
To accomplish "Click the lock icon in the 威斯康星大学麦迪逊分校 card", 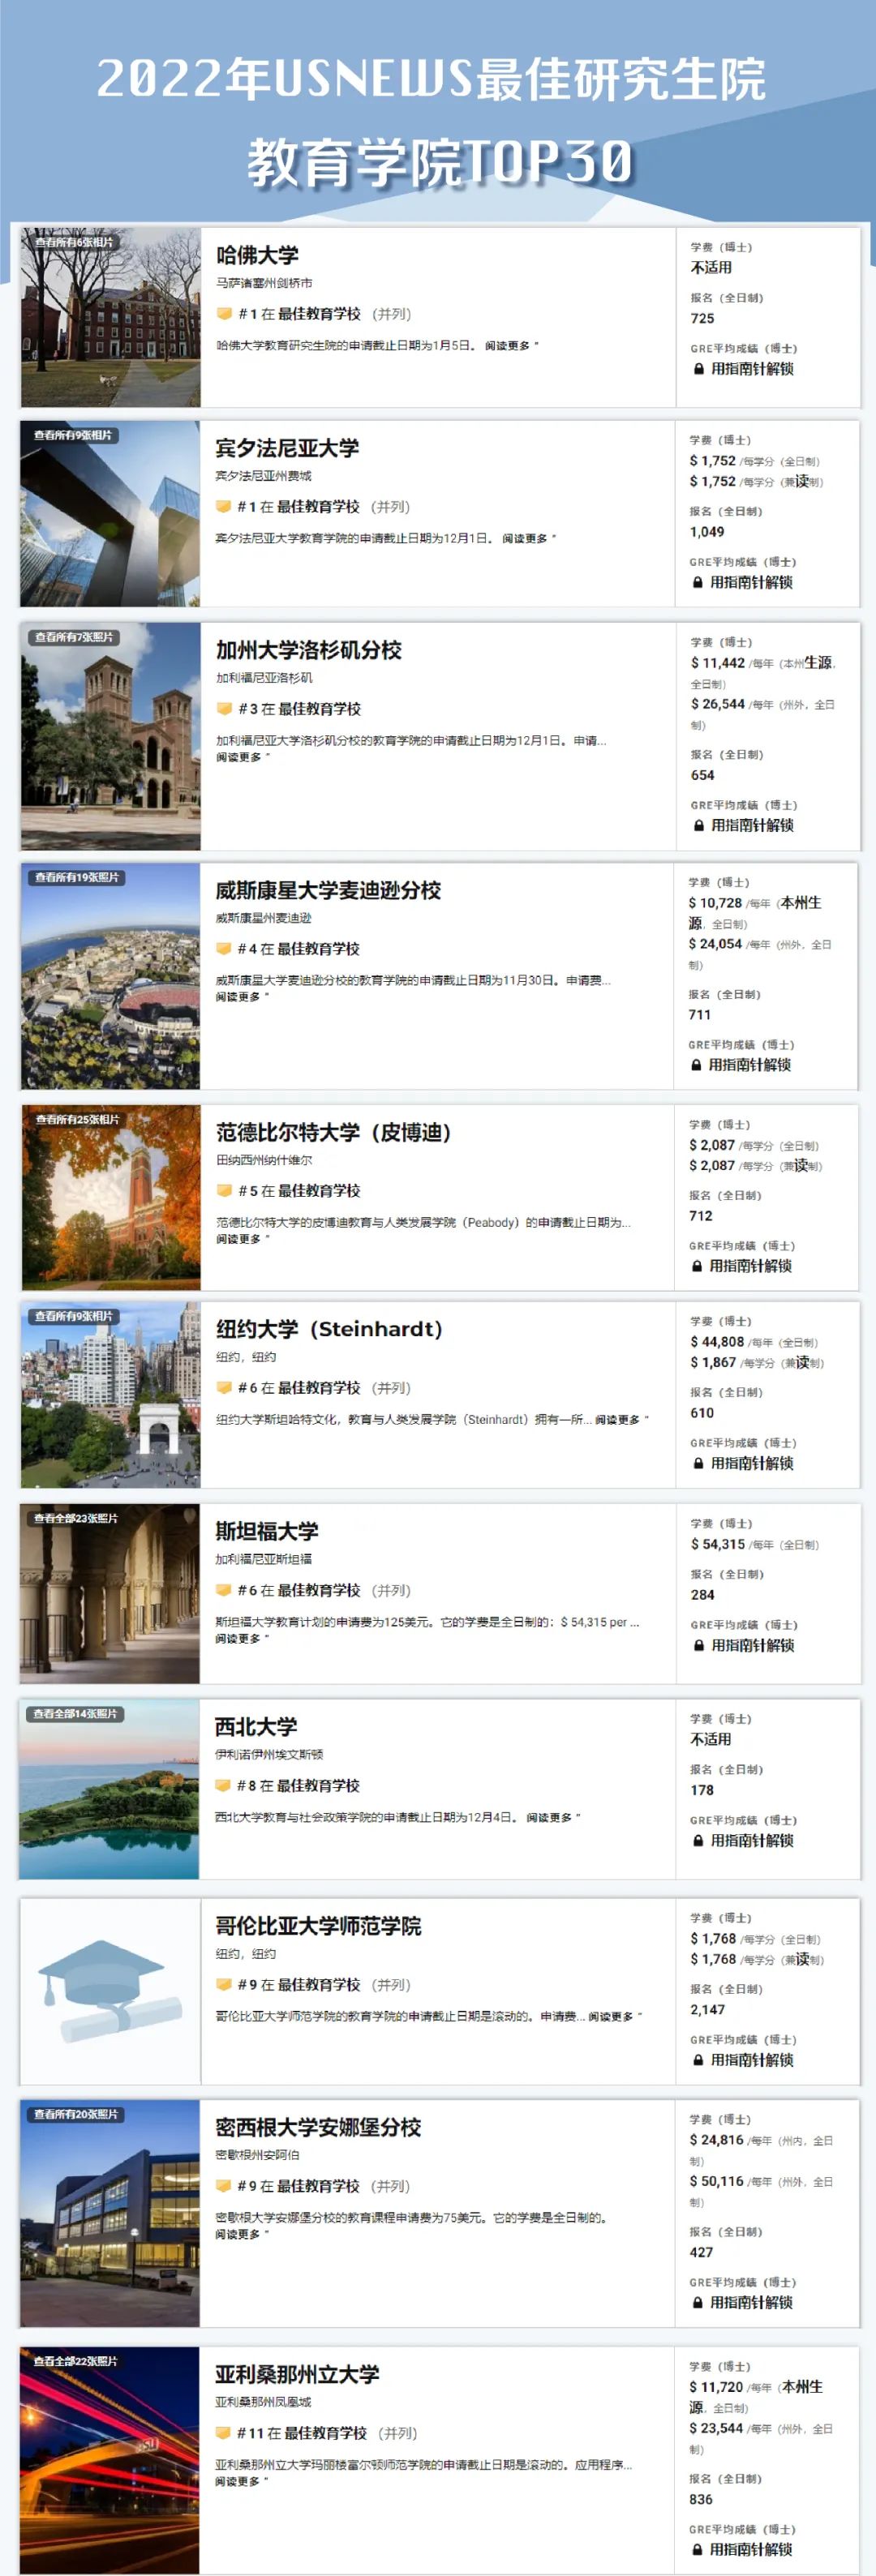I will [696, 1065].
